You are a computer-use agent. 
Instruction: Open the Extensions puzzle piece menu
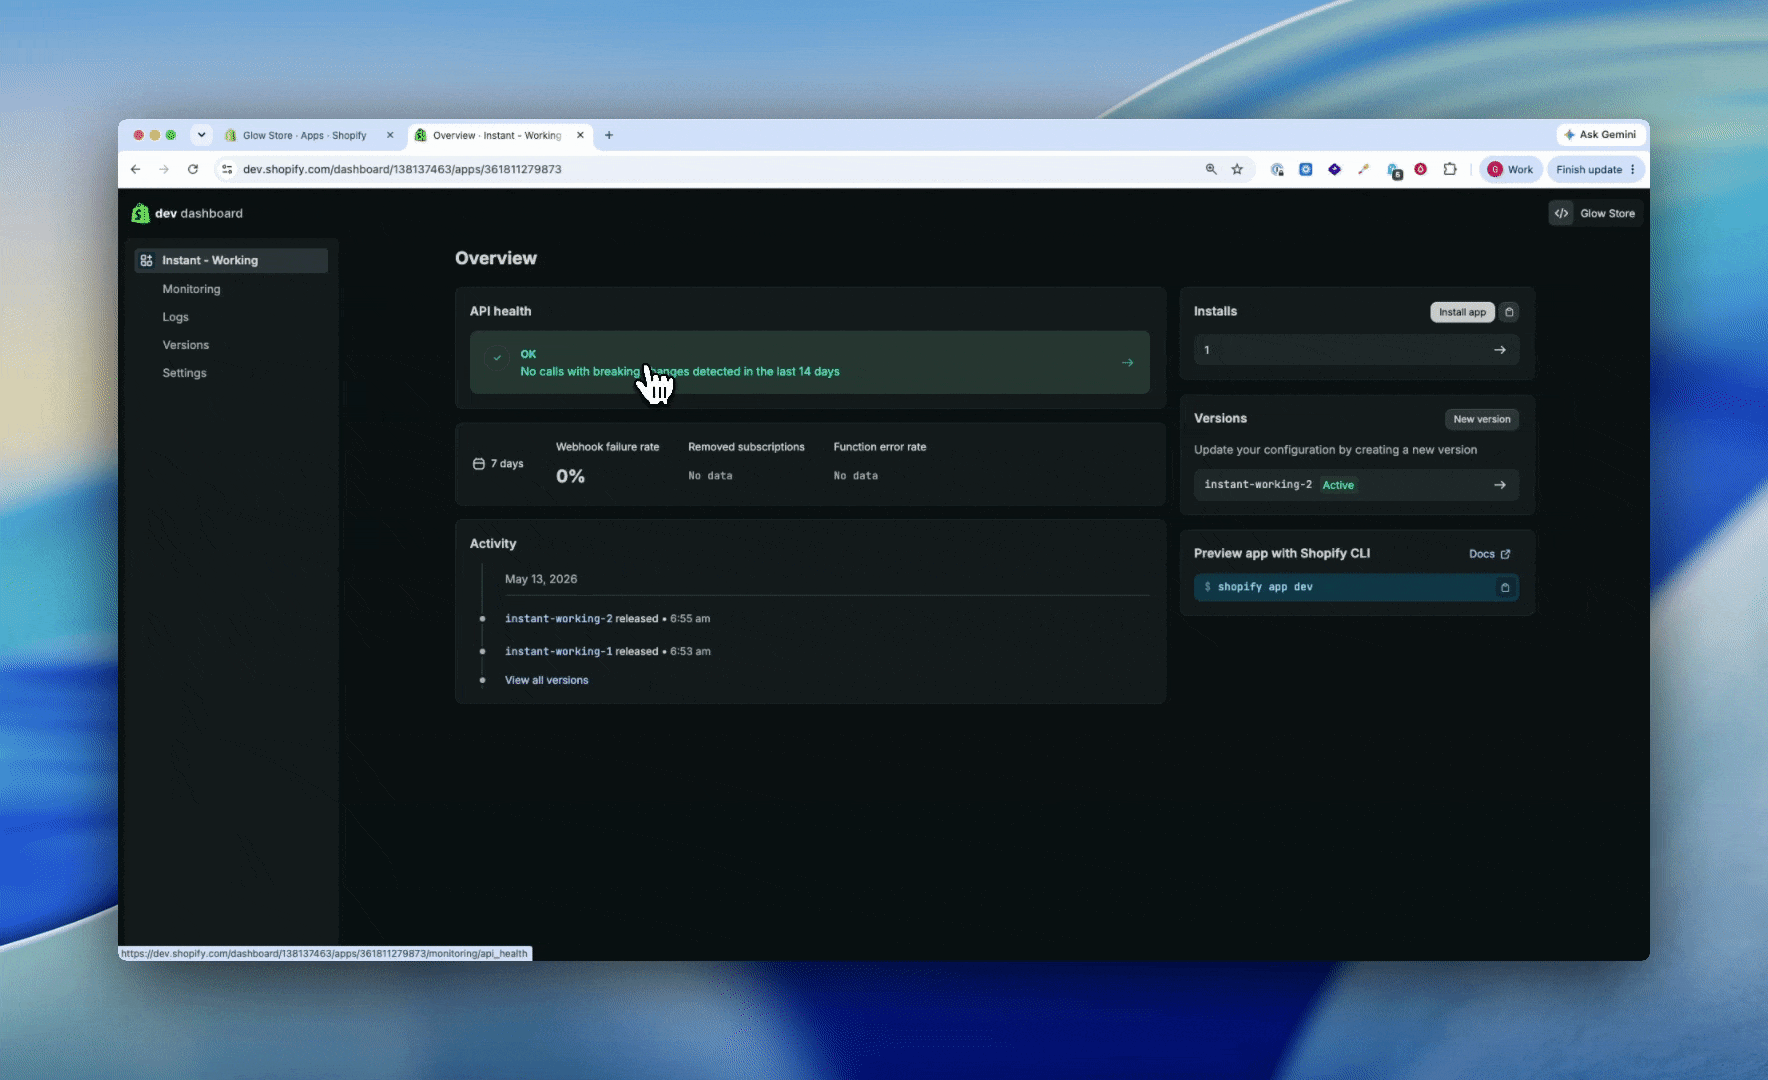(1450, 169)
